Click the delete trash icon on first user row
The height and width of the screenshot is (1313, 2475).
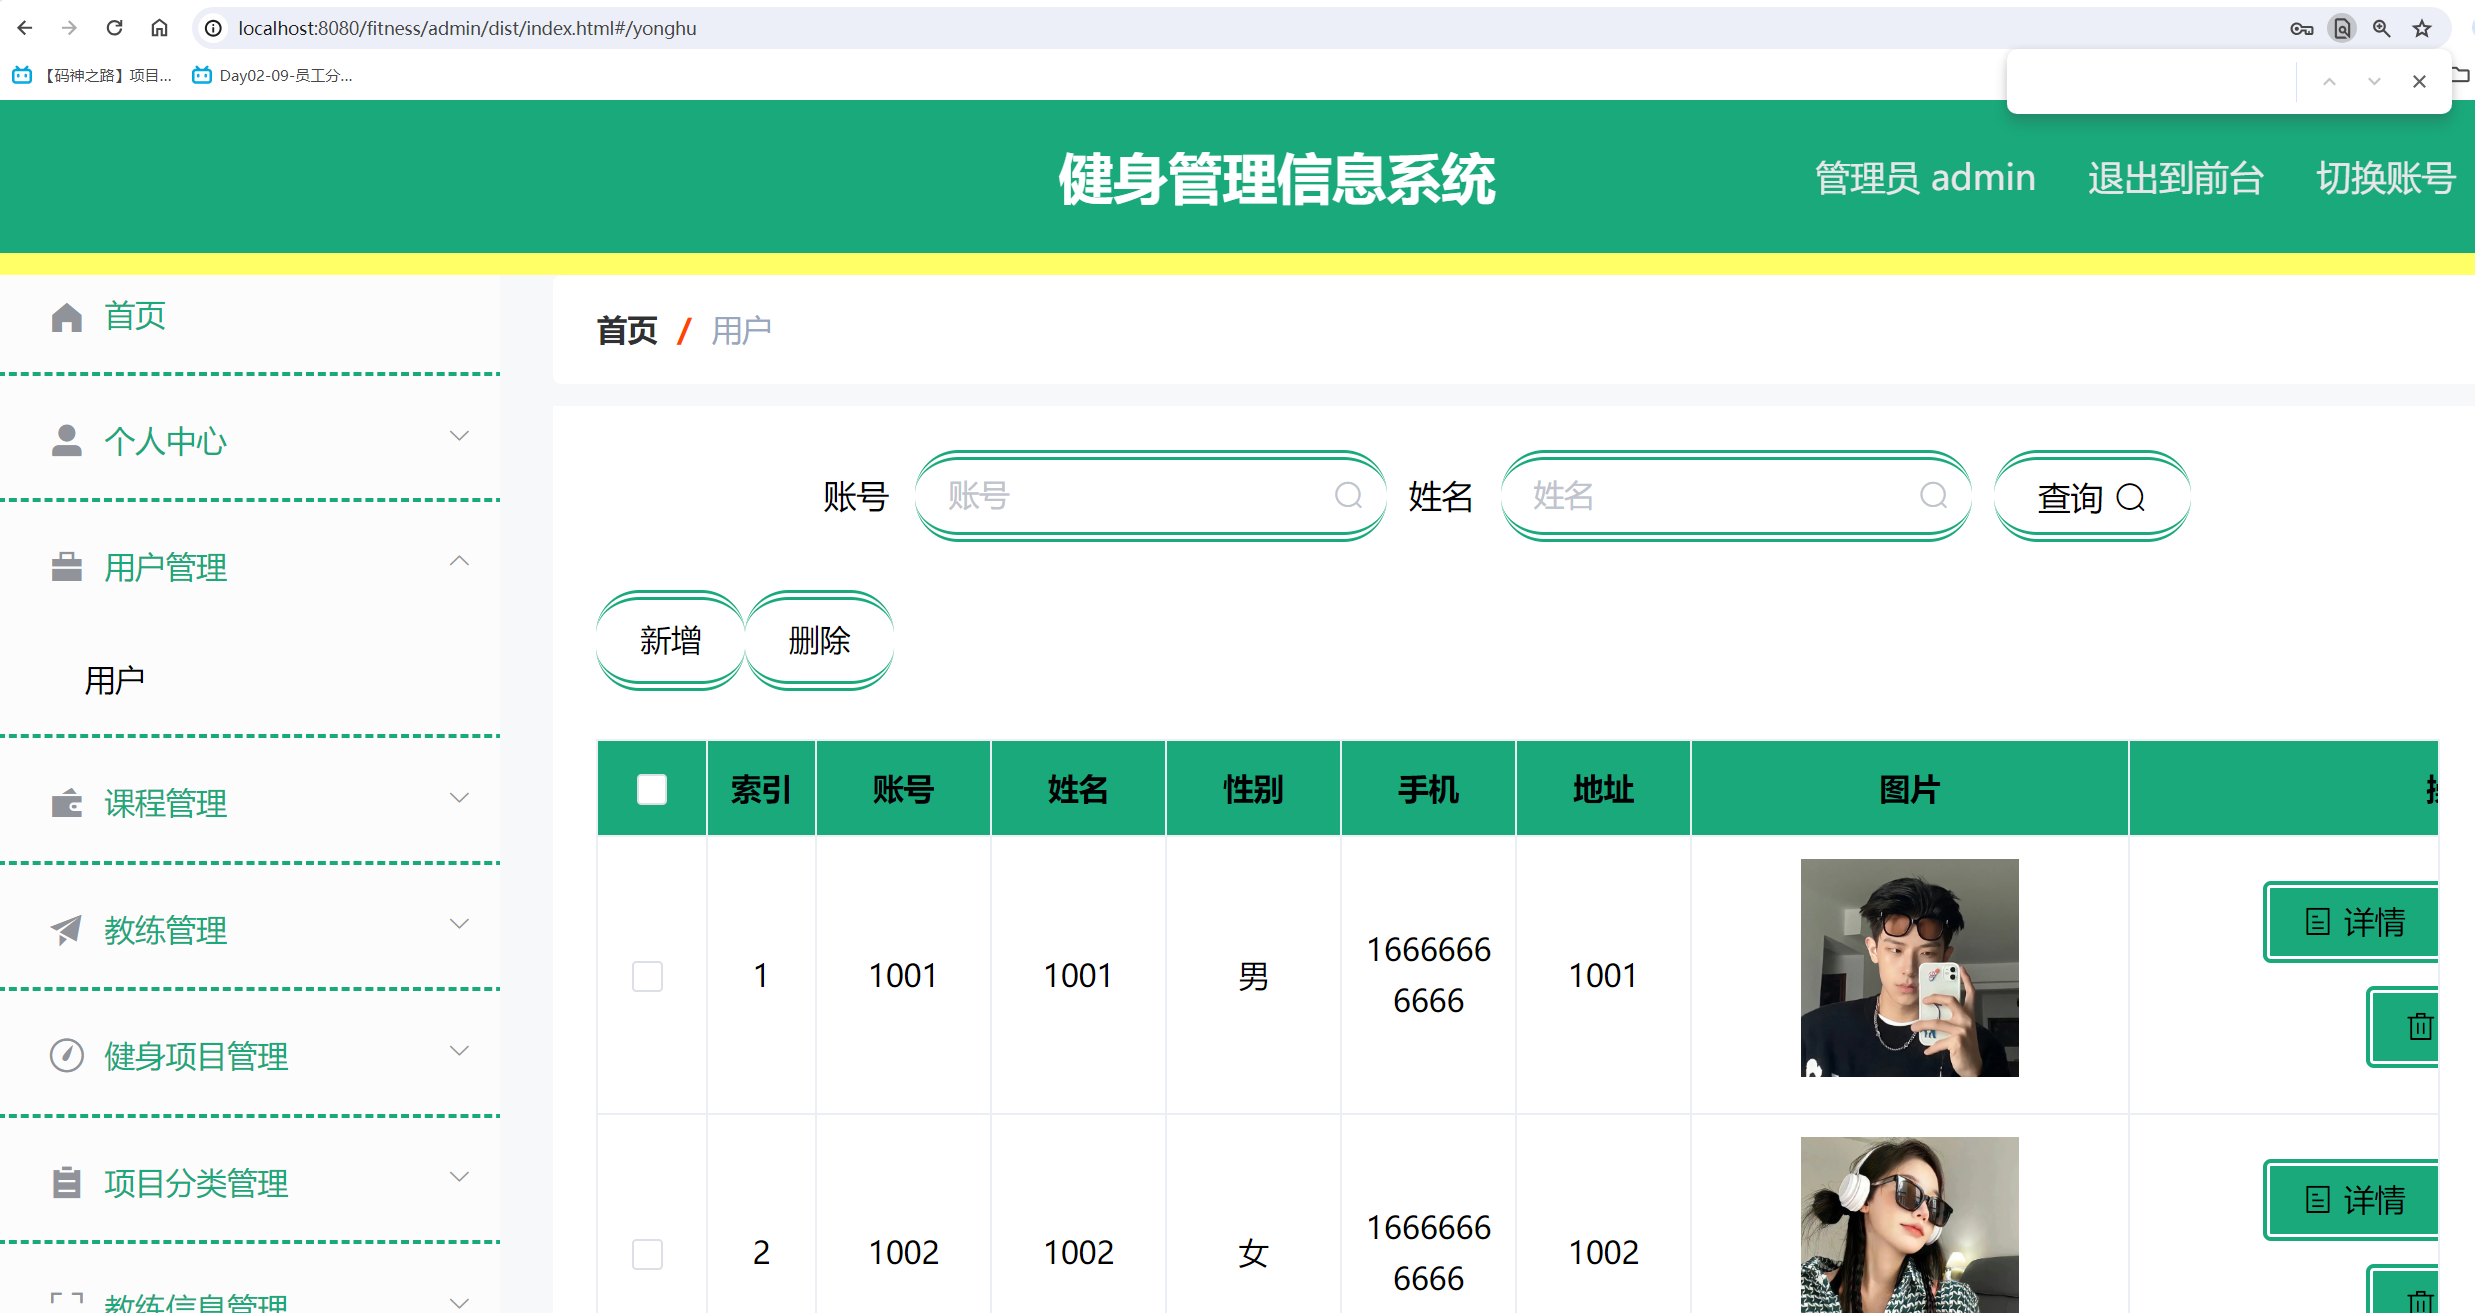tap(2419, 1026)
